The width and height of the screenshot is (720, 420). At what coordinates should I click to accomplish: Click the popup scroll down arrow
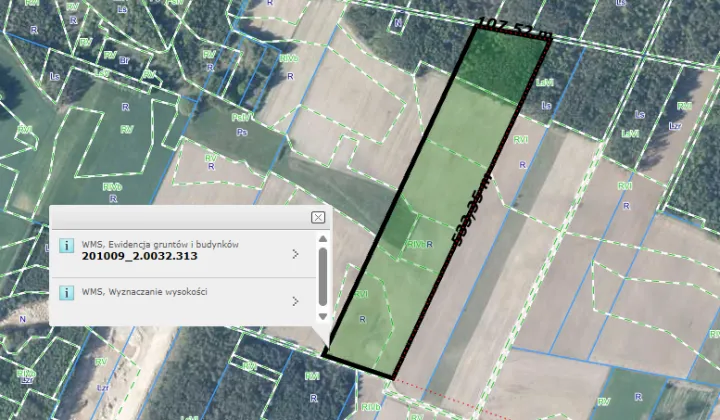tap(323, 316)
